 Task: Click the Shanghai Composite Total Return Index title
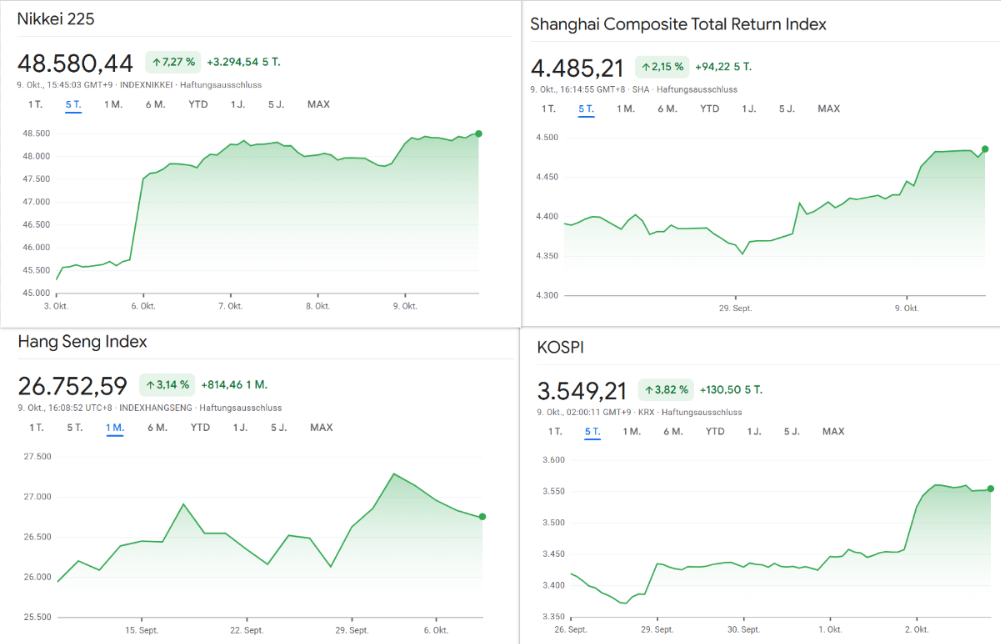click(678, 24)
